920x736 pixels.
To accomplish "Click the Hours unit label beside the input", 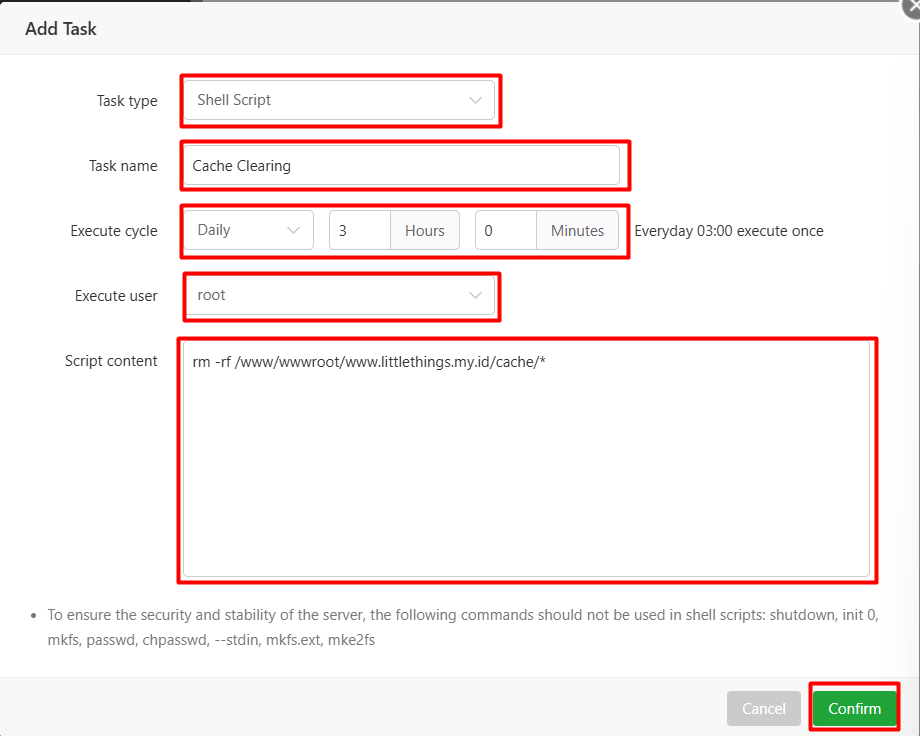I will click(x=425, y=230).
